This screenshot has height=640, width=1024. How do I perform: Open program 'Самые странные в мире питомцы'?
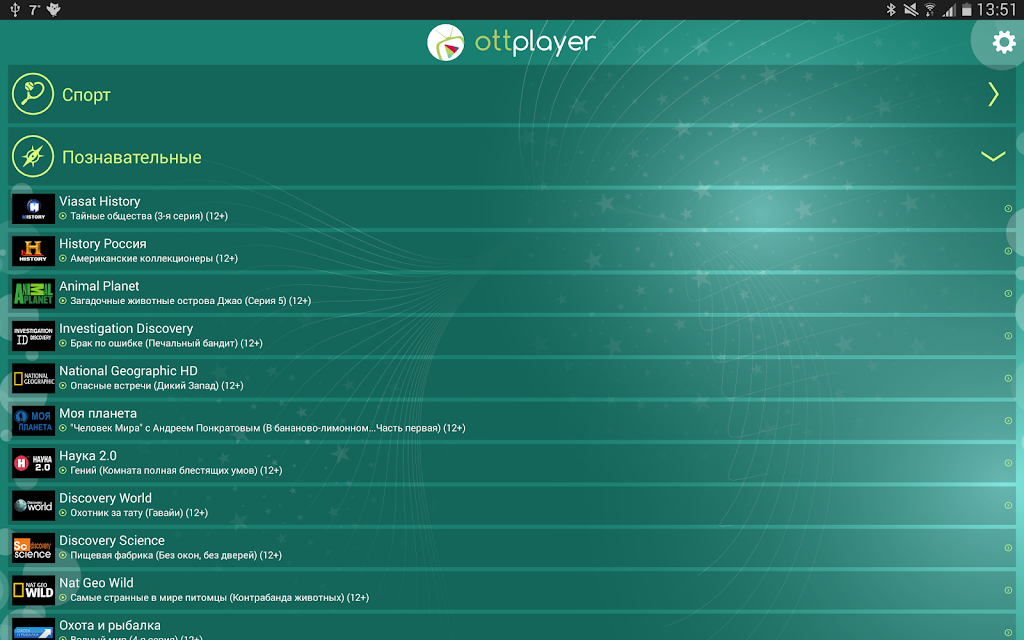tap(219, 598)
